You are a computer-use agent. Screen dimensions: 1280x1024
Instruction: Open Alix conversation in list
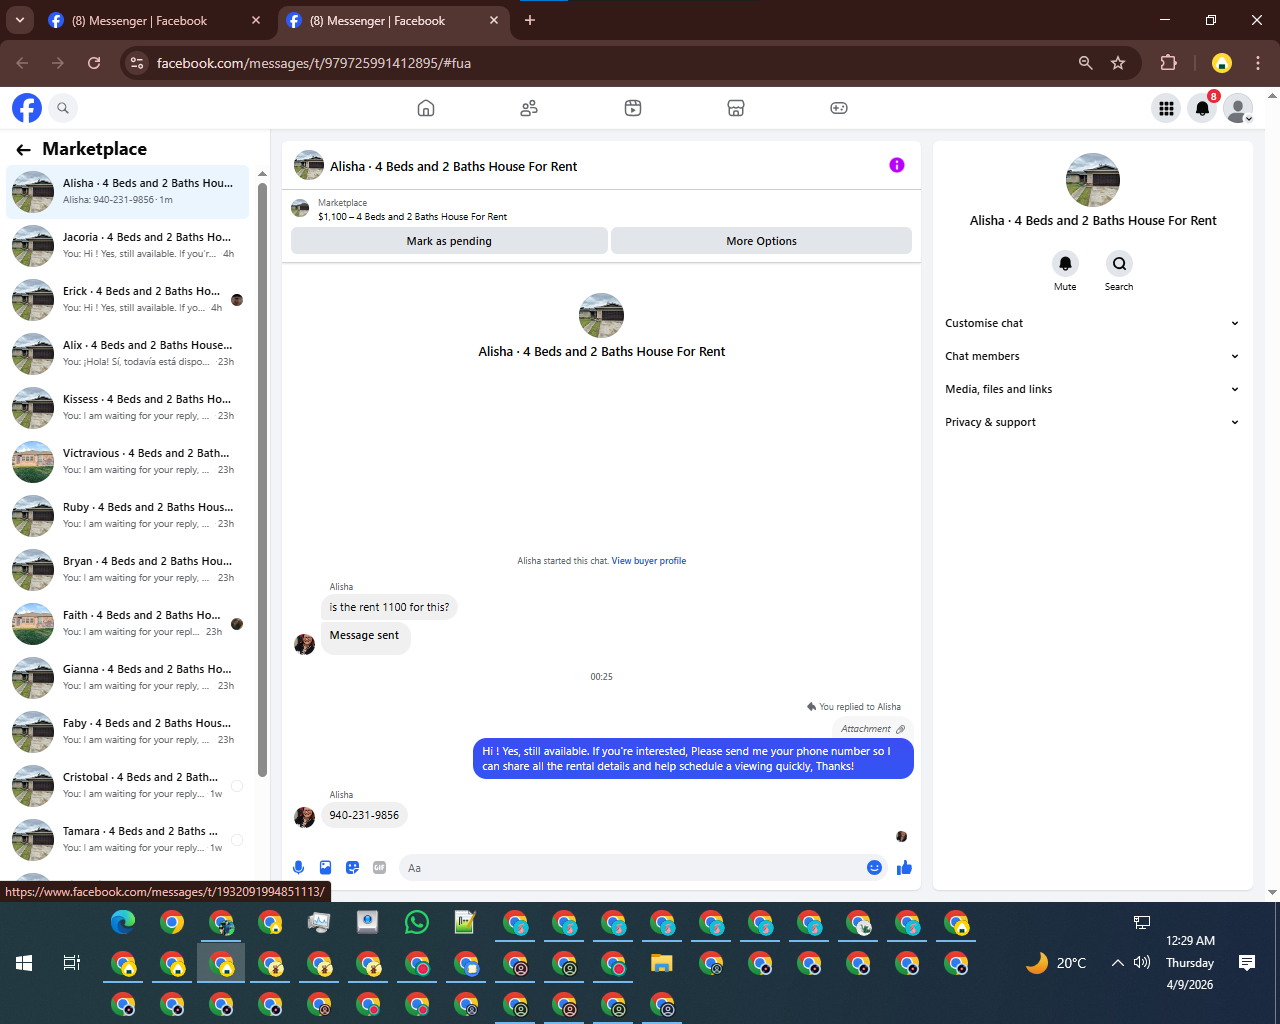(x=128, y=353)
